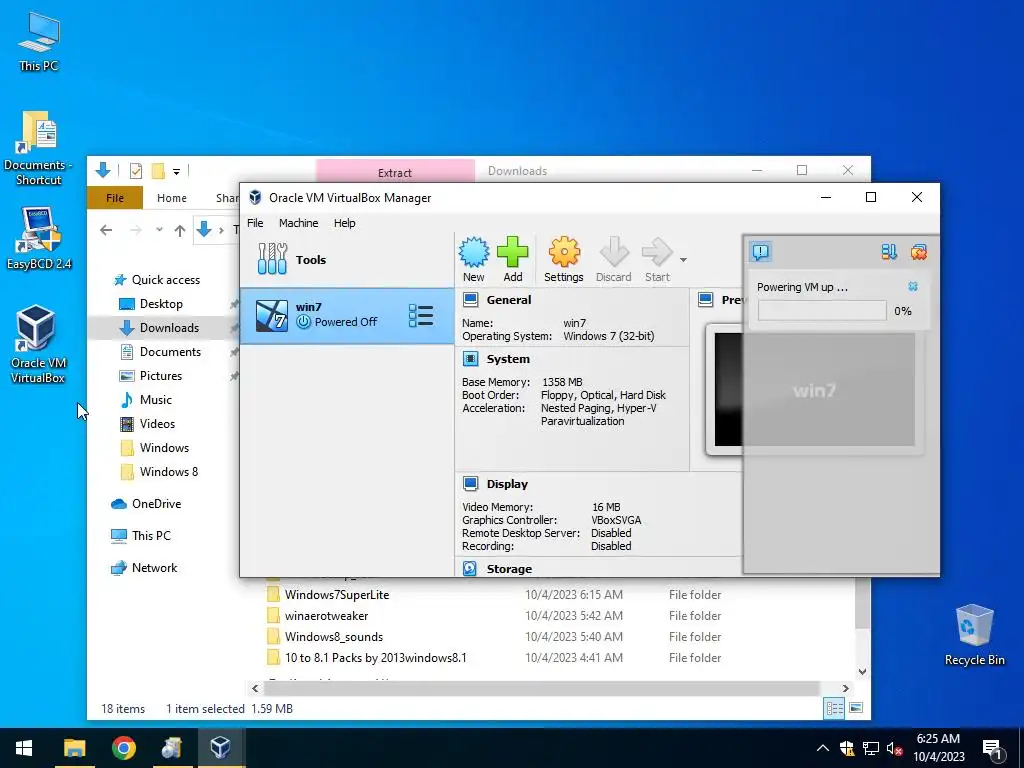Click scroll down arrow in Explorer file list
This screenshot has width=1024, height=768.
coord(862,671)
